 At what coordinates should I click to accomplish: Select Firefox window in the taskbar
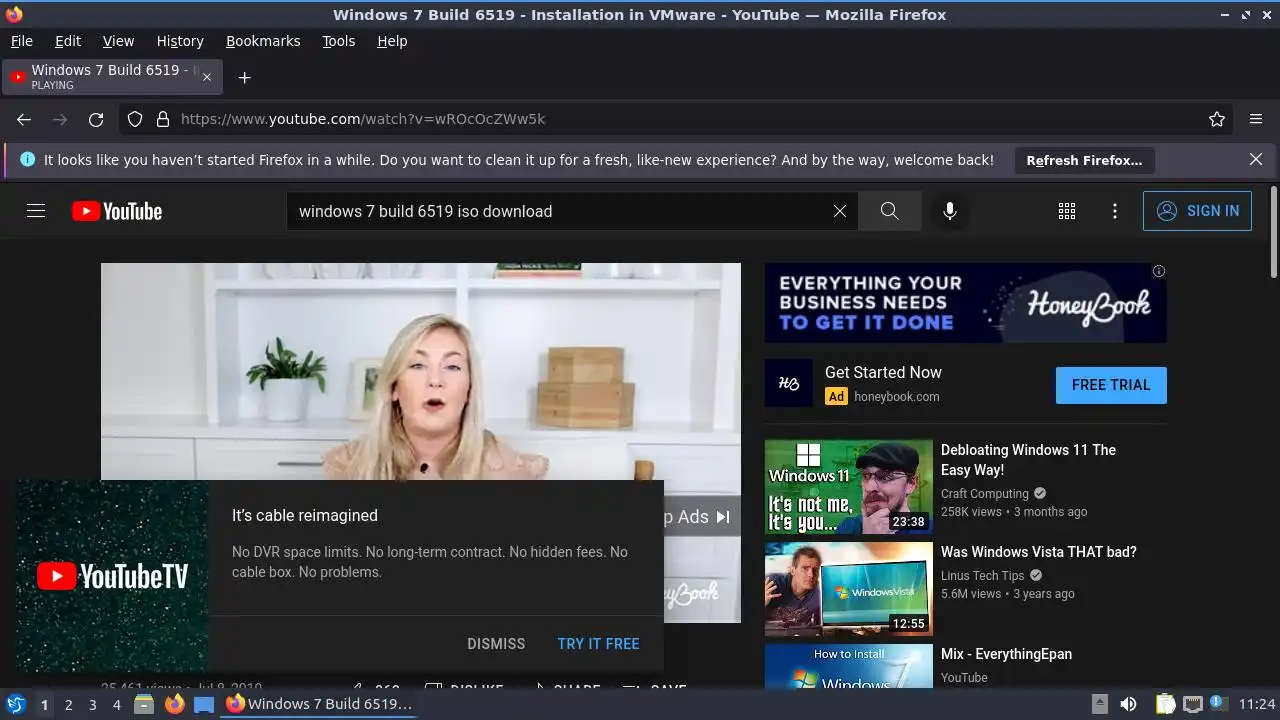320,704
